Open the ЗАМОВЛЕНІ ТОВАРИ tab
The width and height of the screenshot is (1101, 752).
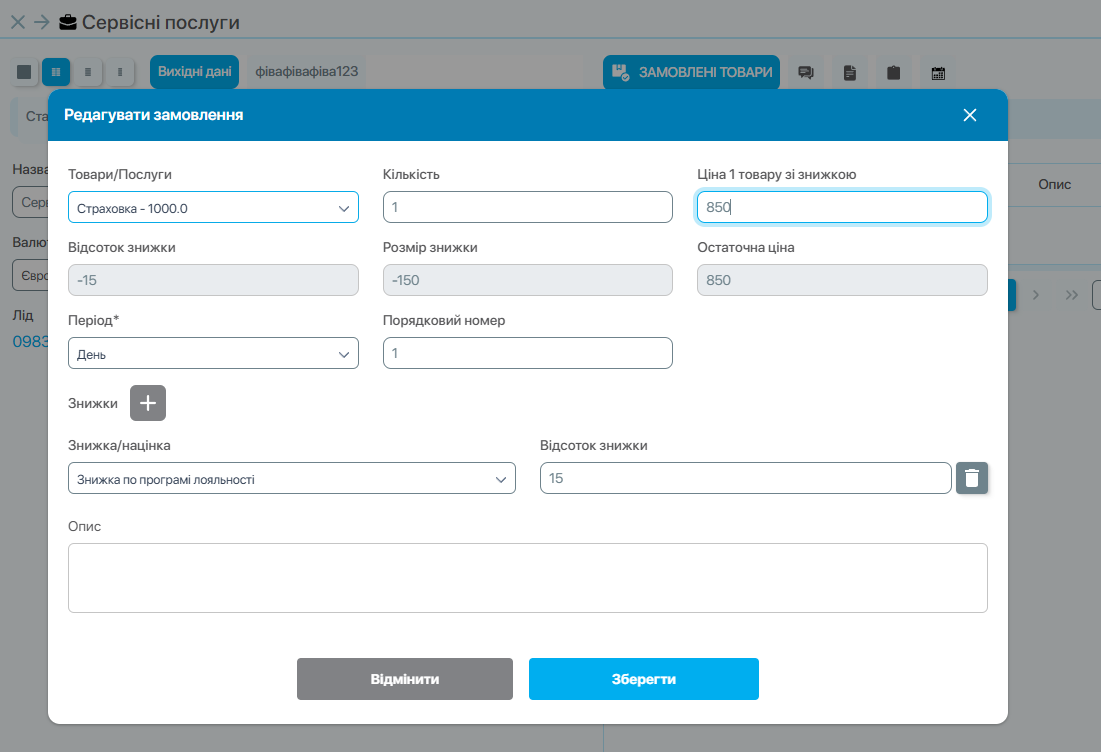[691, 72]
